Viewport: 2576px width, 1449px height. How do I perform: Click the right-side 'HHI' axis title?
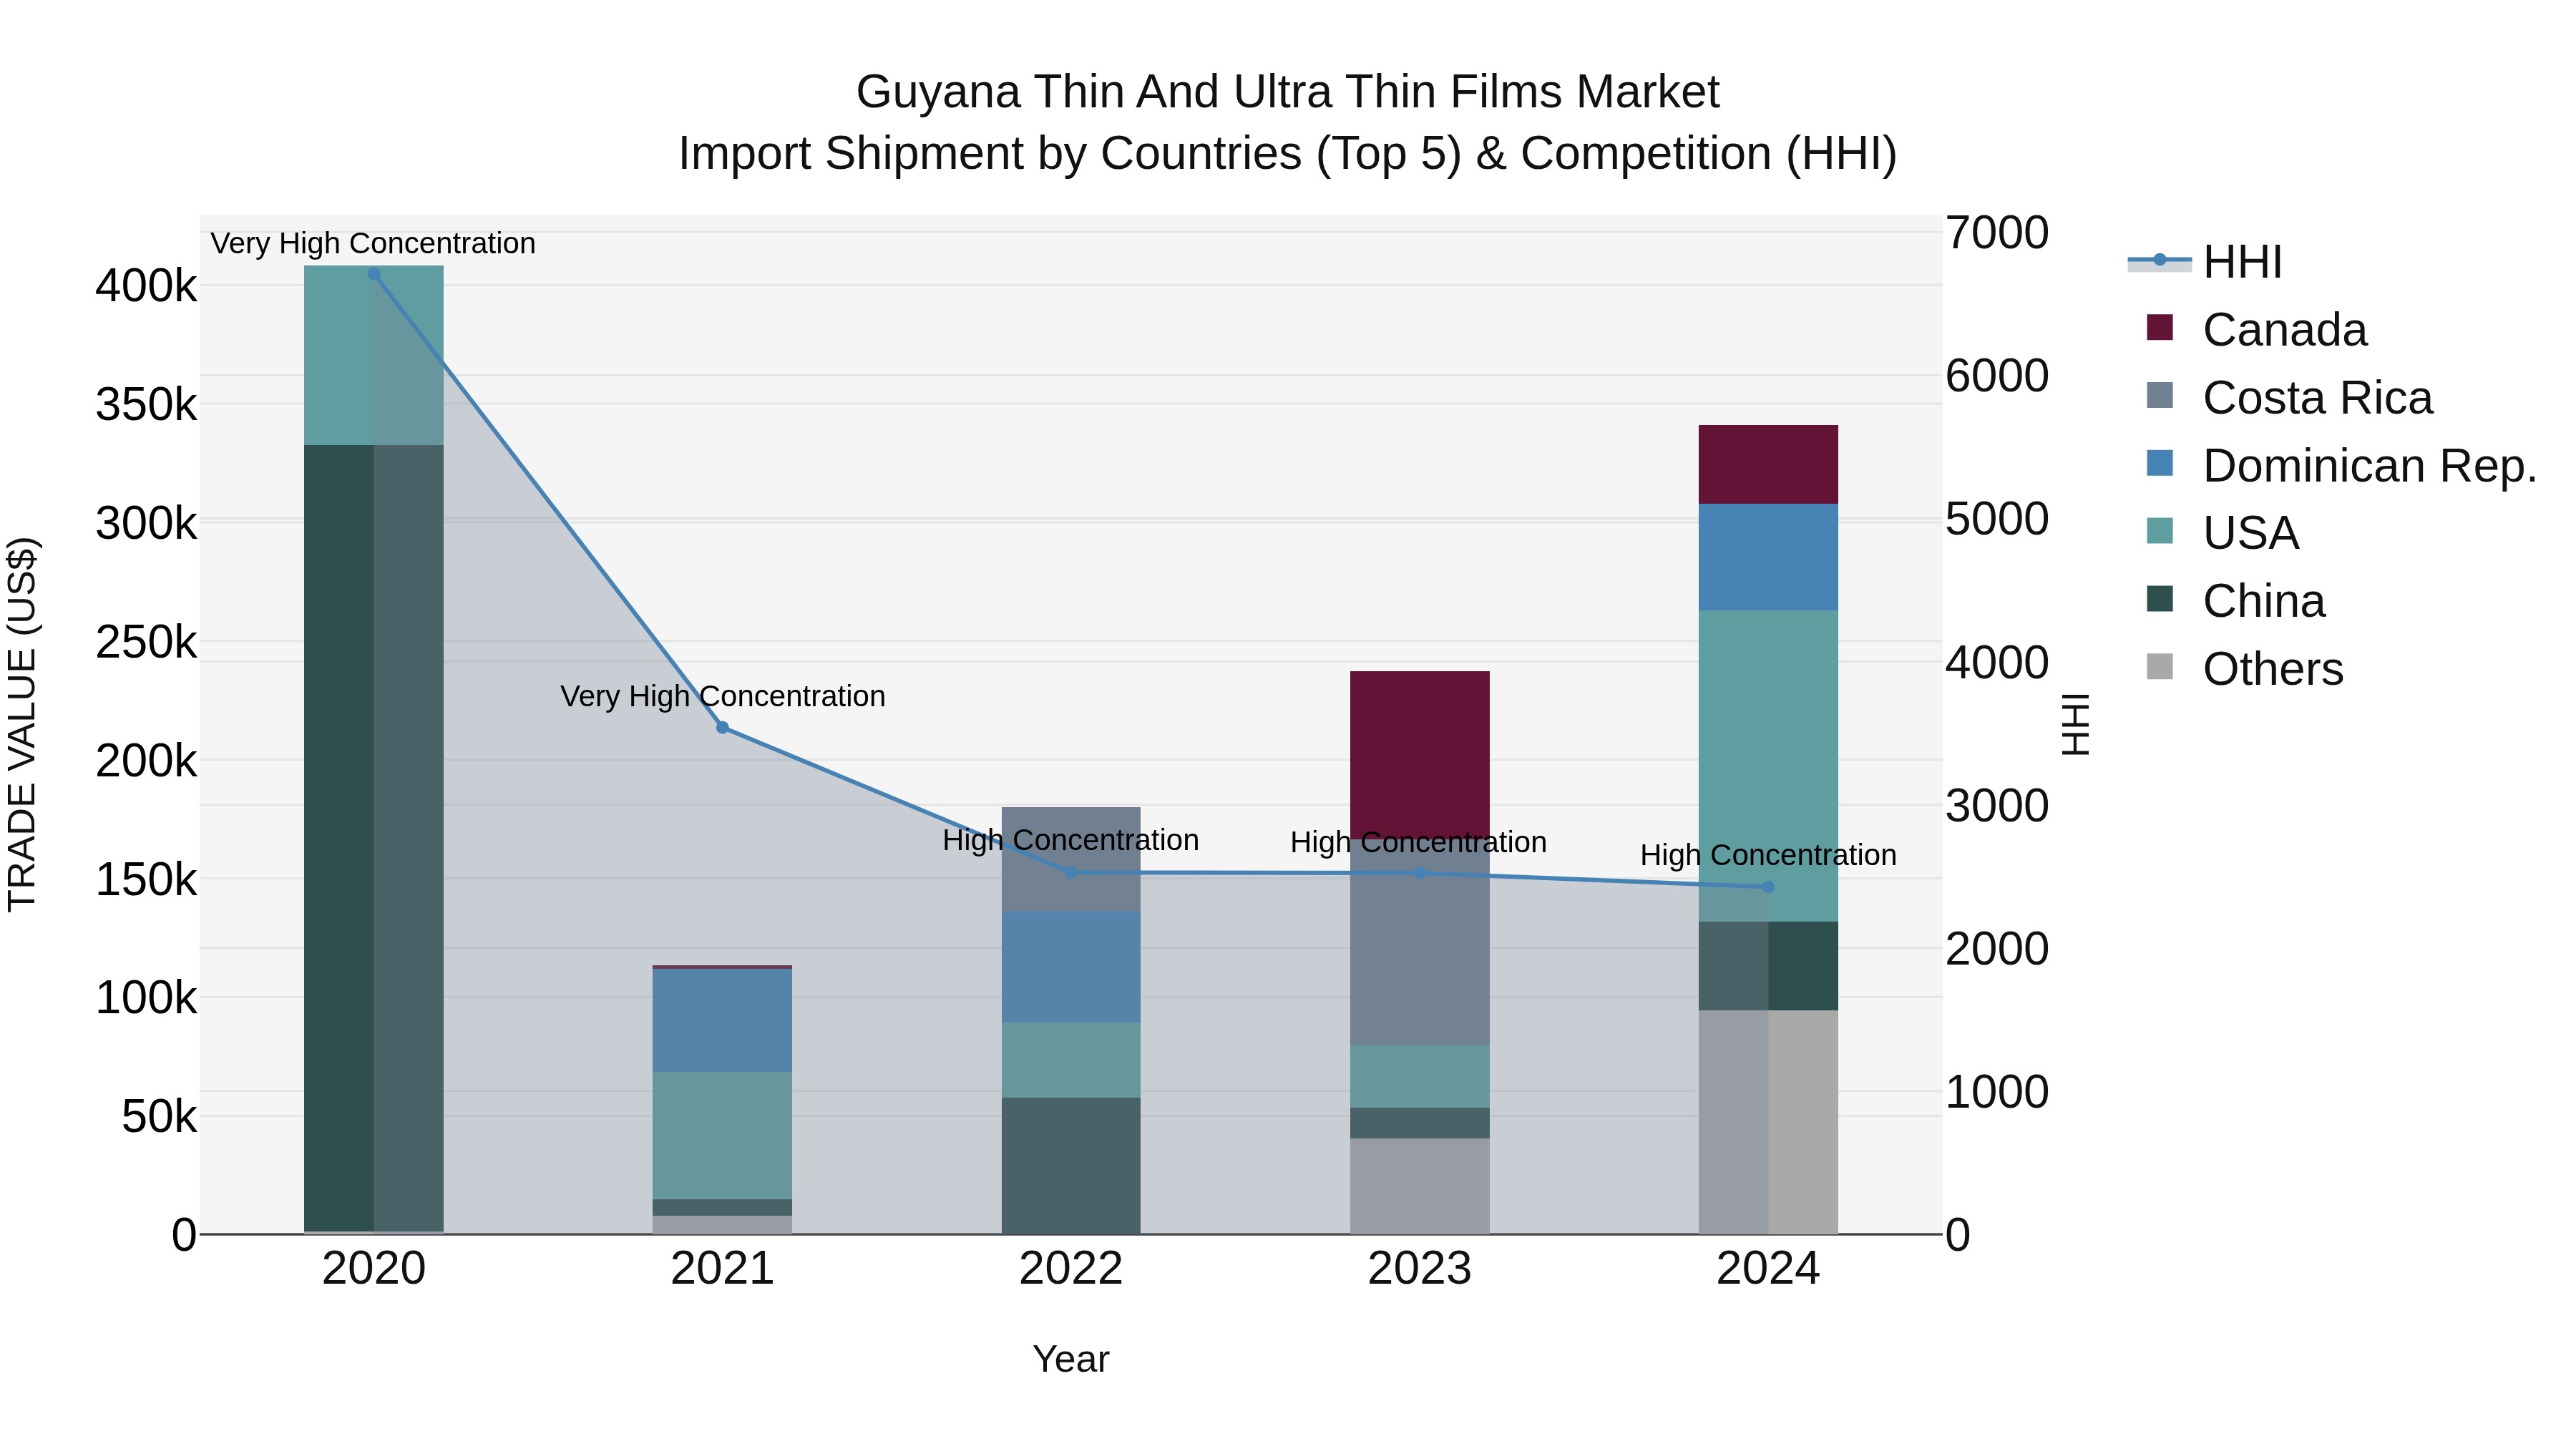(2076, 724)
